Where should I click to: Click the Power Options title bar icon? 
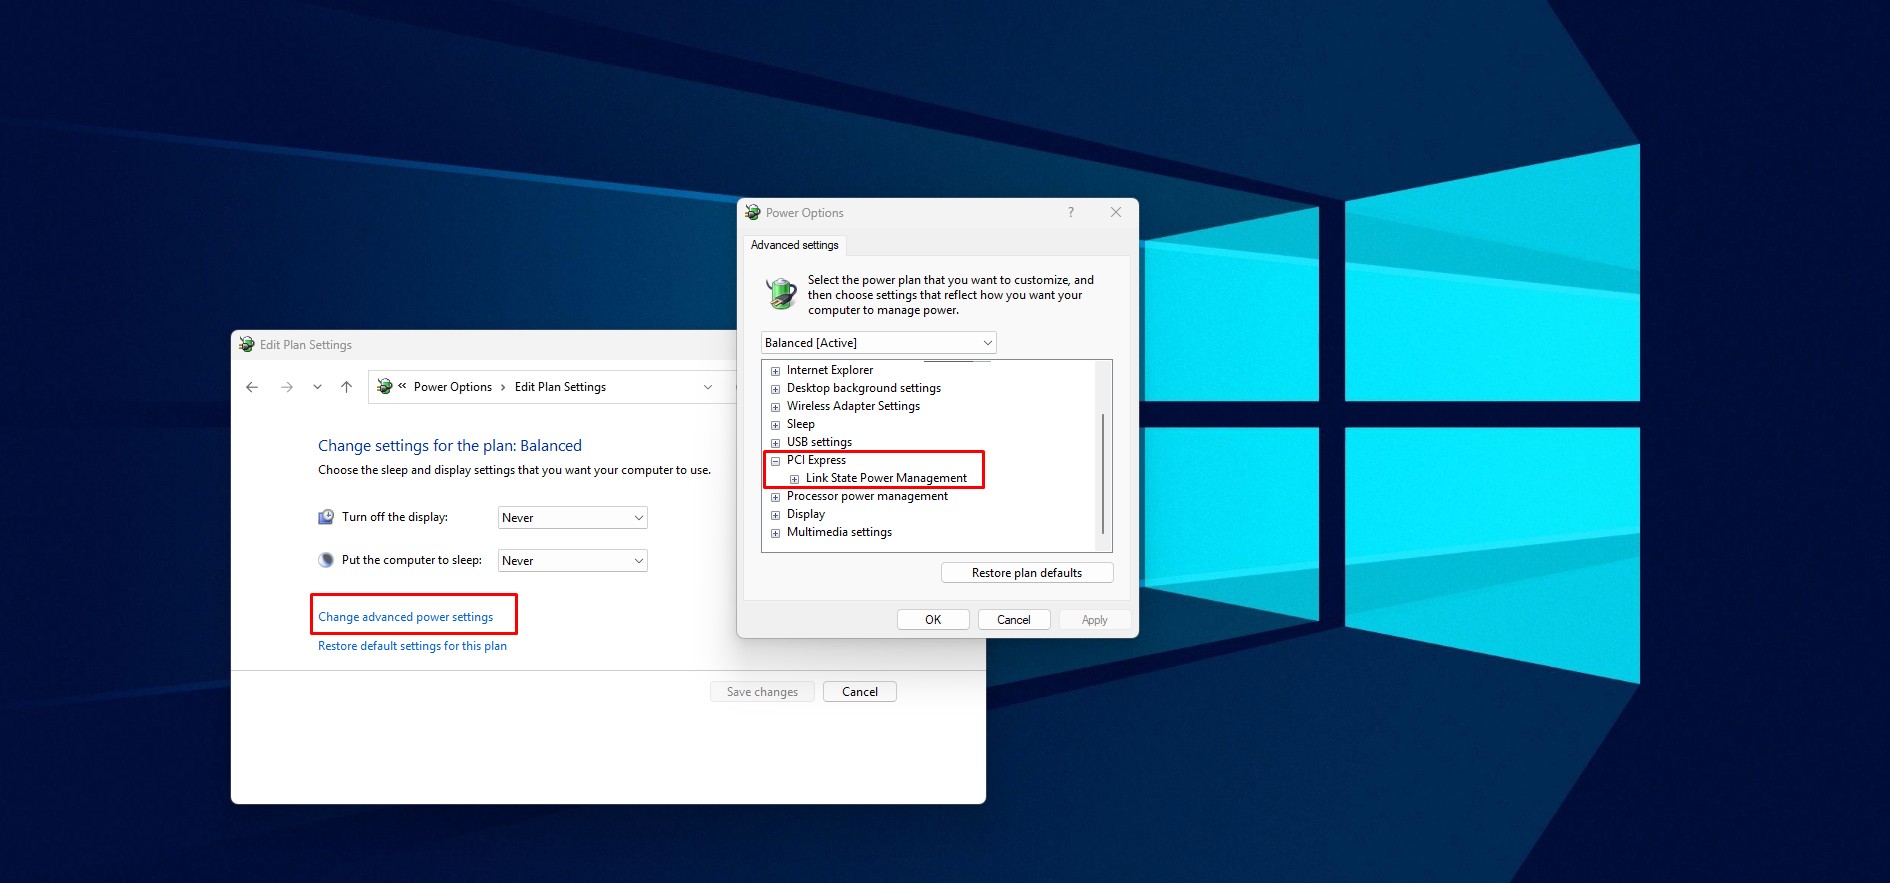pyautogui.click(x=753, y=212)
